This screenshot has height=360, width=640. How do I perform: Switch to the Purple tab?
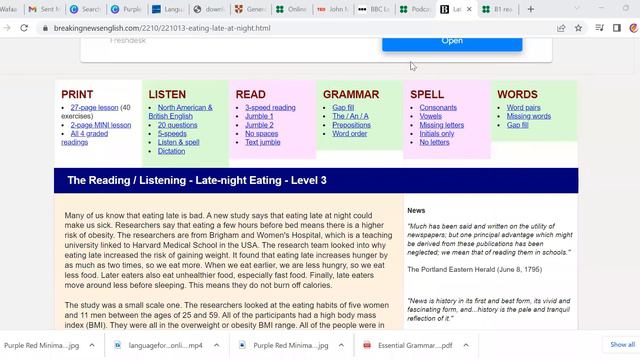click(x=127, y=9)
